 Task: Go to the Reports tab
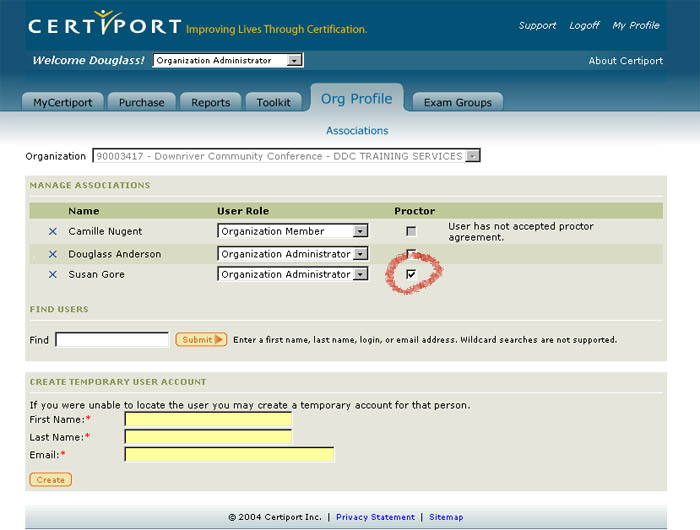tap(211, 102)
